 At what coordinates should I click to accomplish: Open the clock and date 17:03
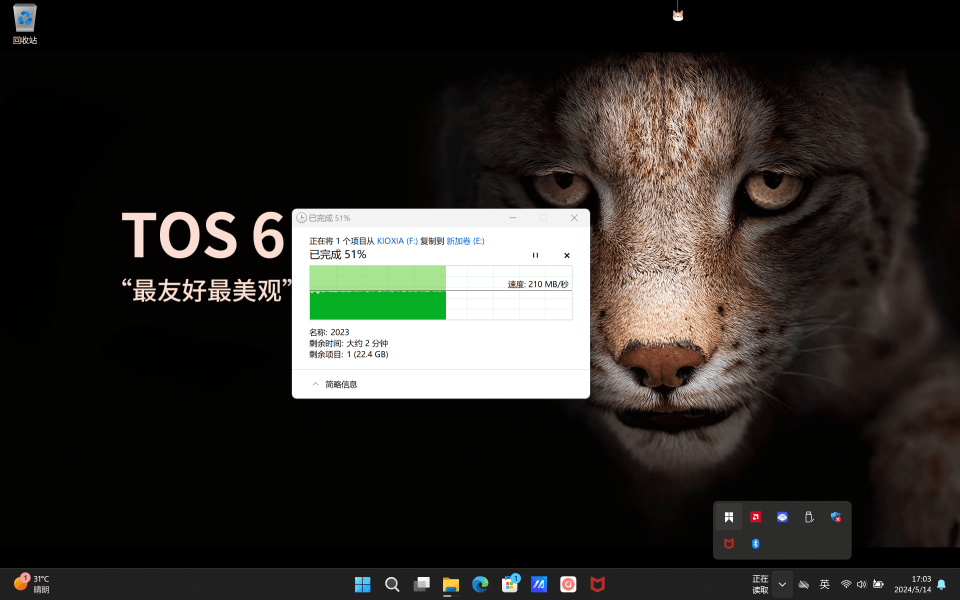point(912,584)
